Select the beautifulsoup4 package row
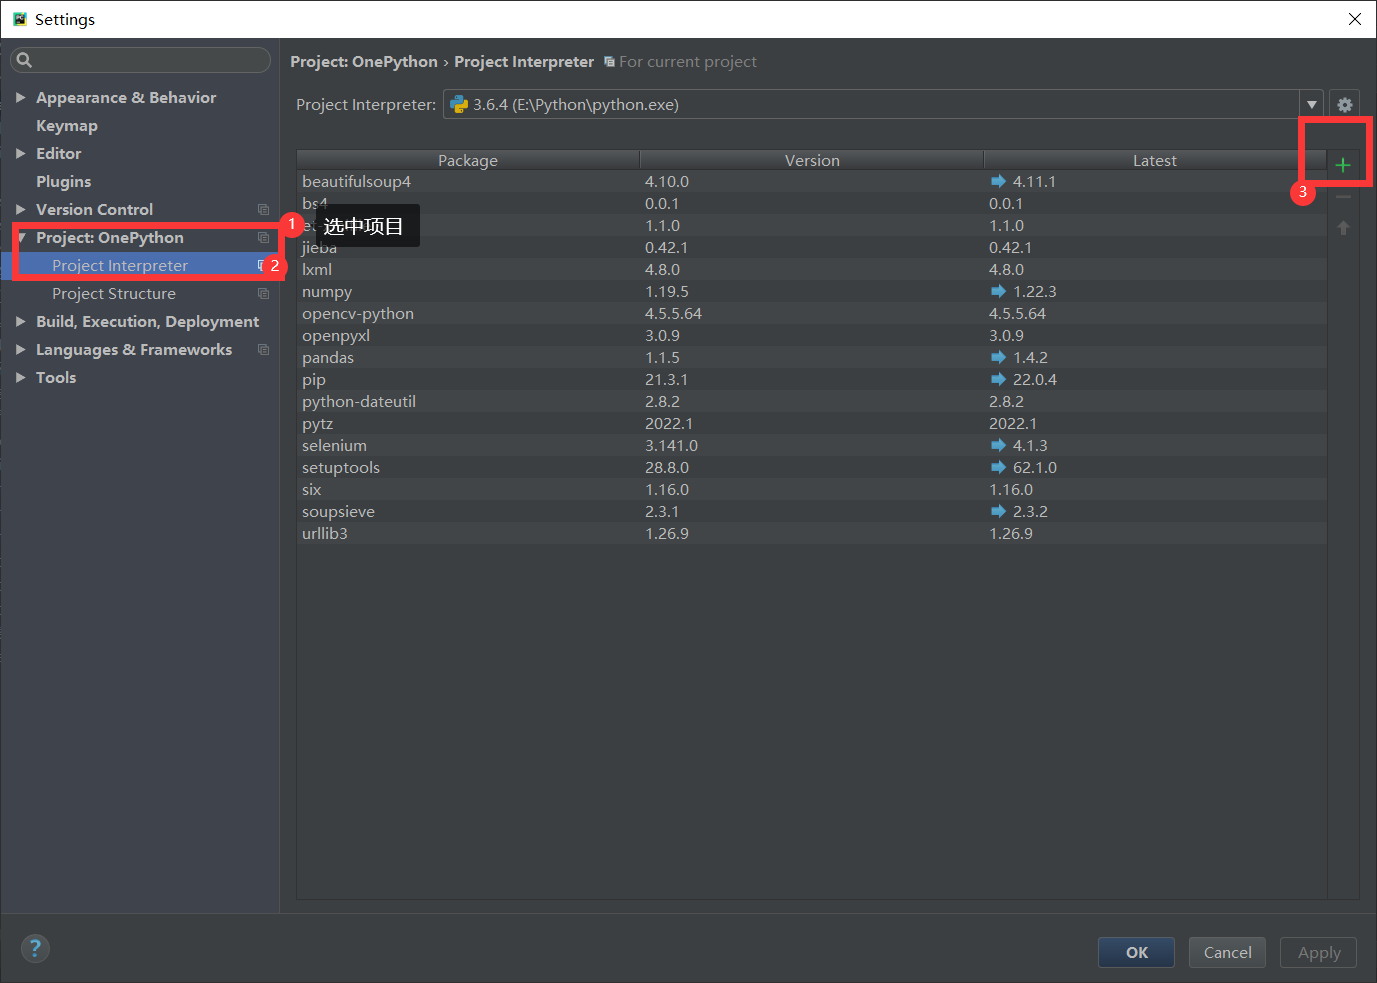This screenshot has width=1377, height=983. (x=811, y=181)
